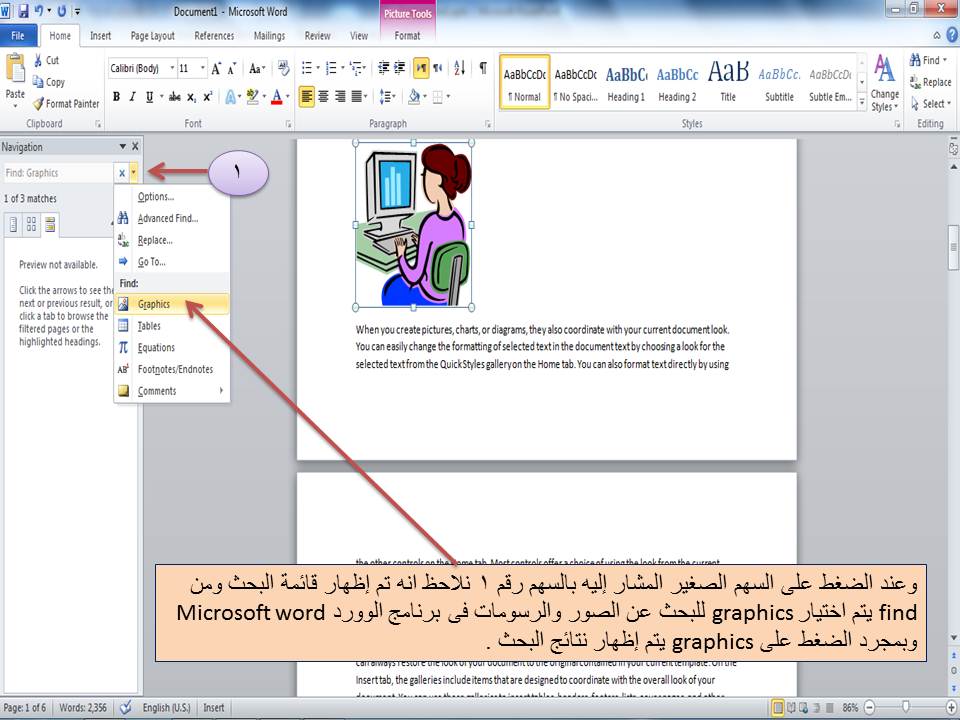The image size is (960, 720).
Task: Sort the text with the A-Z icon
Action: 460,68
